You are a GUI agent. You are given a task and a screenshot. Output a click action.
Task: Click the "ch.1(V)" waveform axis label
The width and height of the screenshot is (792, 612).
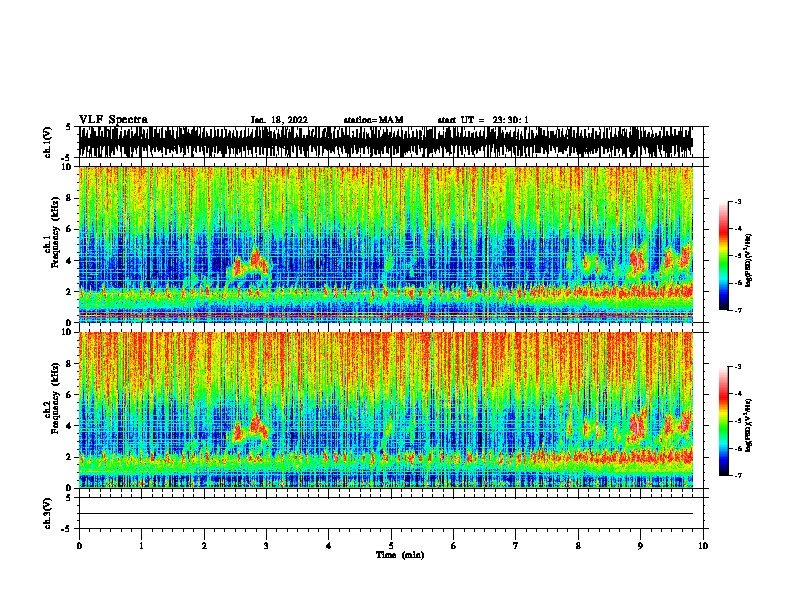coord(47,142)
